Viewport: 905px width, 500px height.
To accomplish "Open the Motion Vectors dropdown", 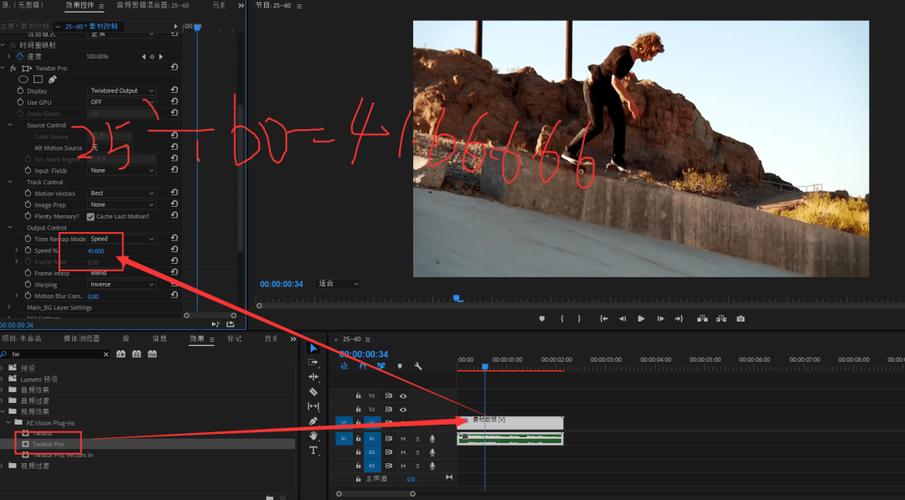I will point(122,193).
